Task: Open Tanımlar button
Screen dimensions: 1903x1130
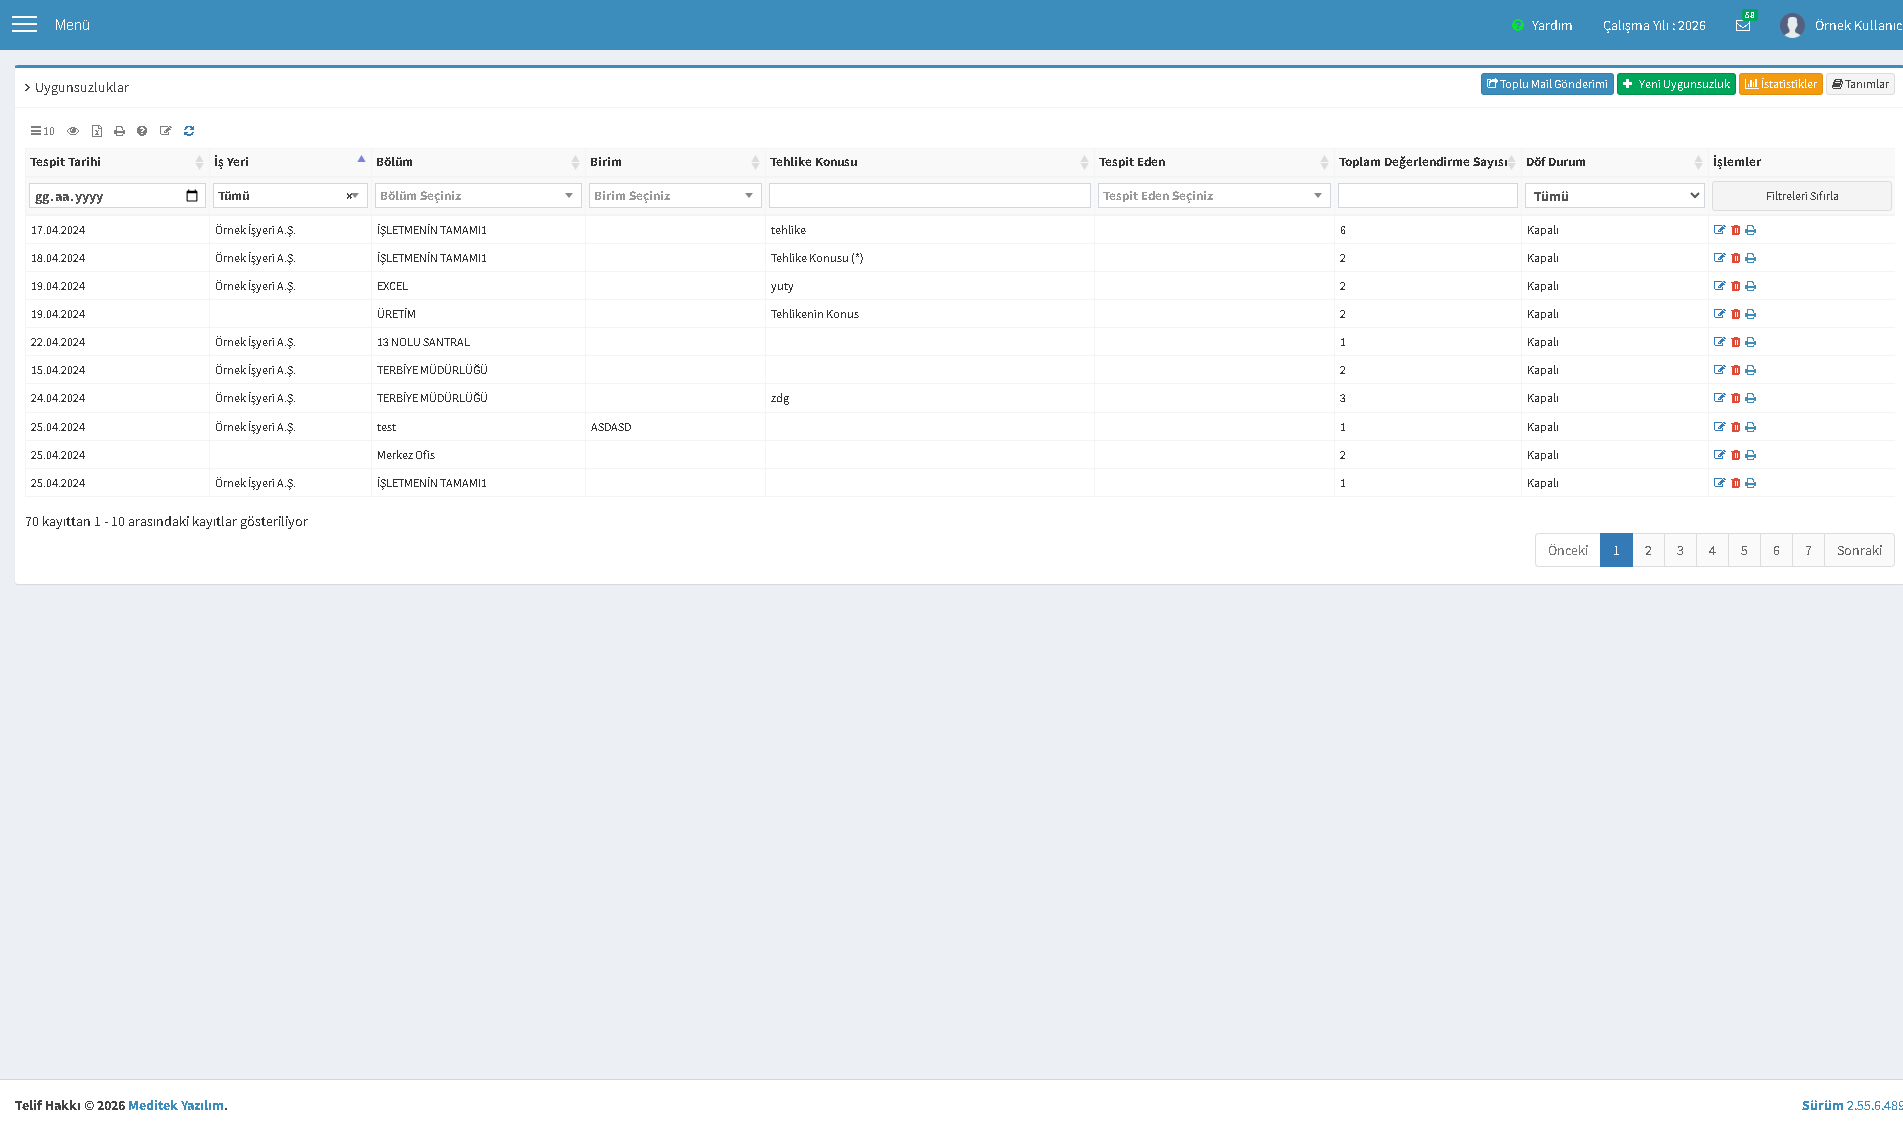Action: (1860, 84)
